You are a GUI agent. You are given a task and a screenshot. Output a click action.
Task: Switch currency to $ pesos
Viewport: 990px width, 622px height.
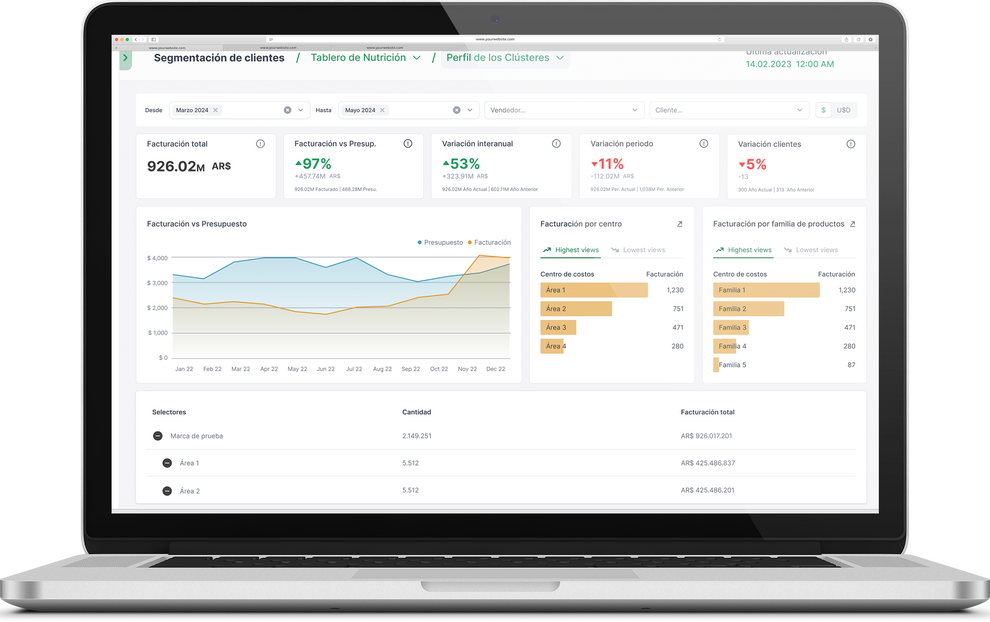pyautogui.click(x=824, y=110)
